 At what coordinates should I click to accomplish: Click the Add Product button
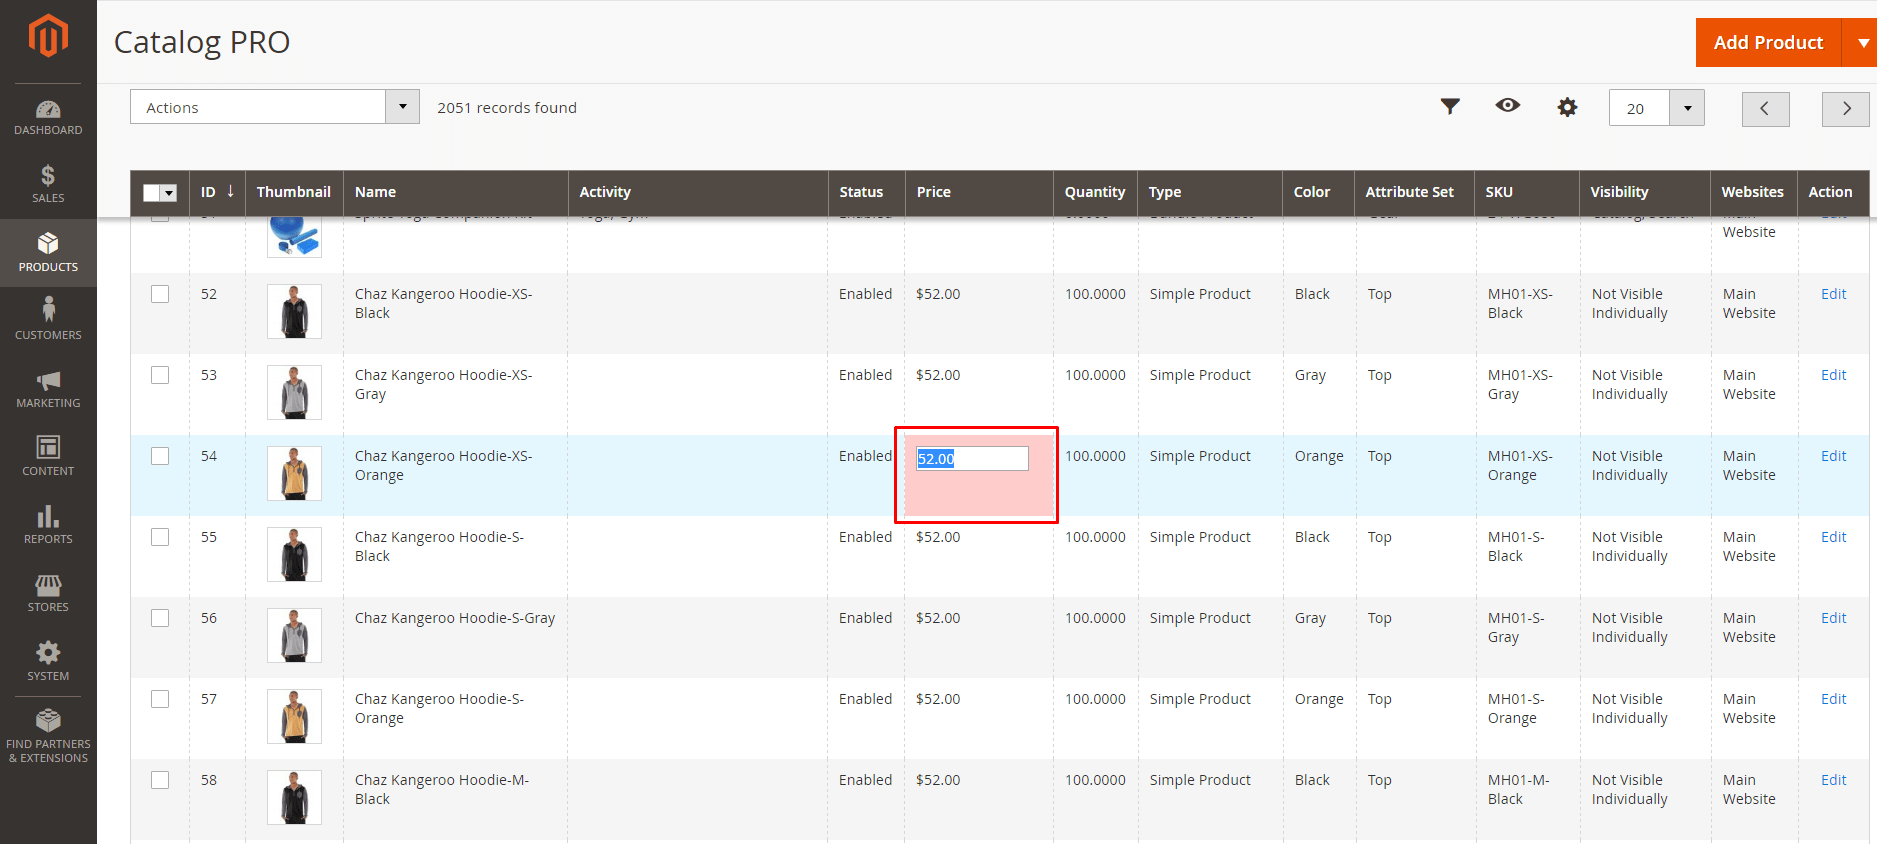coord(1767,43)
